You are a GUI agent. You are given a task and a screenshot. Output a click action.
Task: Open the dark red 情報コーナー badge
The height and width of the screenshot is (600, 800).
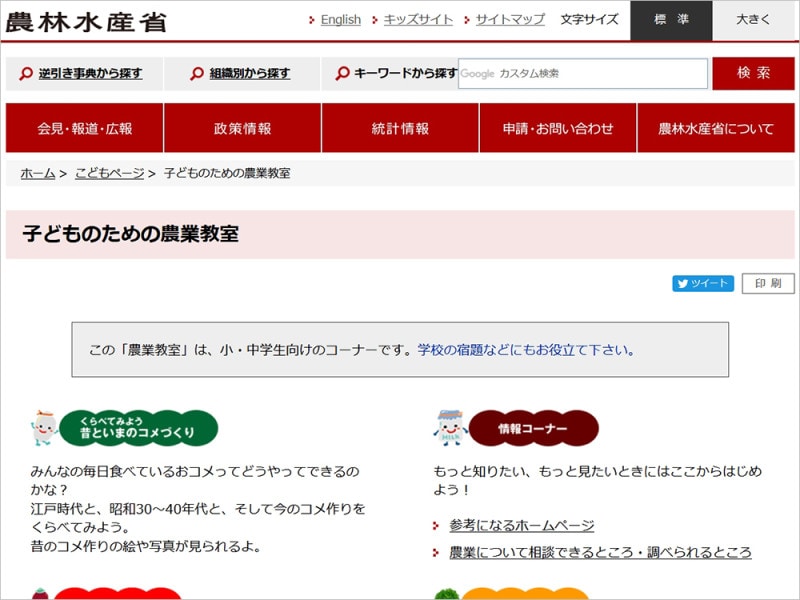point(535,425)
